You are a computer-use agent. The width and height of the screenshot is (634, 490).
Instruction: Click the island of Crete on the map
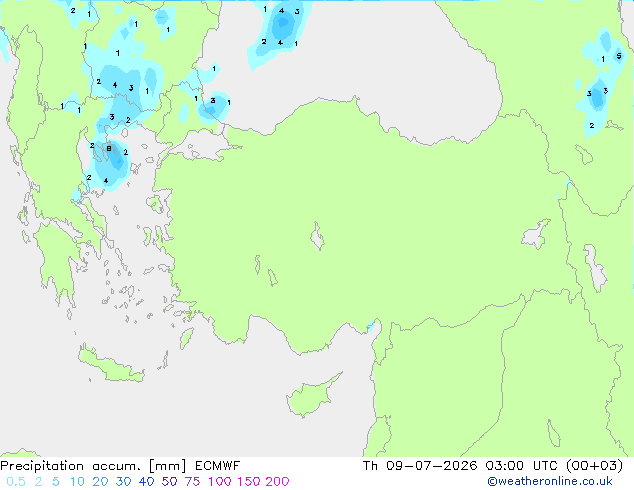(110, 366)
